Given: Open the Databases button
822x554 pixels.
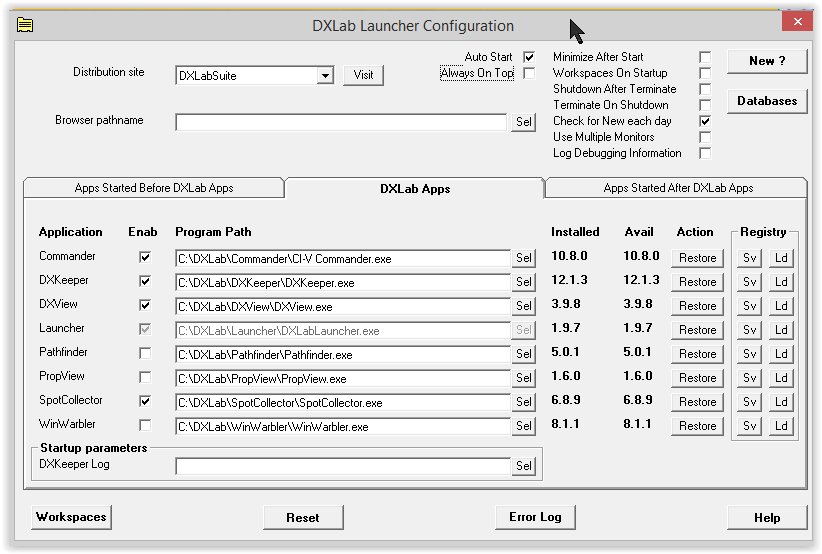Looking at the screenshot, I should click(x=767, y=101).
